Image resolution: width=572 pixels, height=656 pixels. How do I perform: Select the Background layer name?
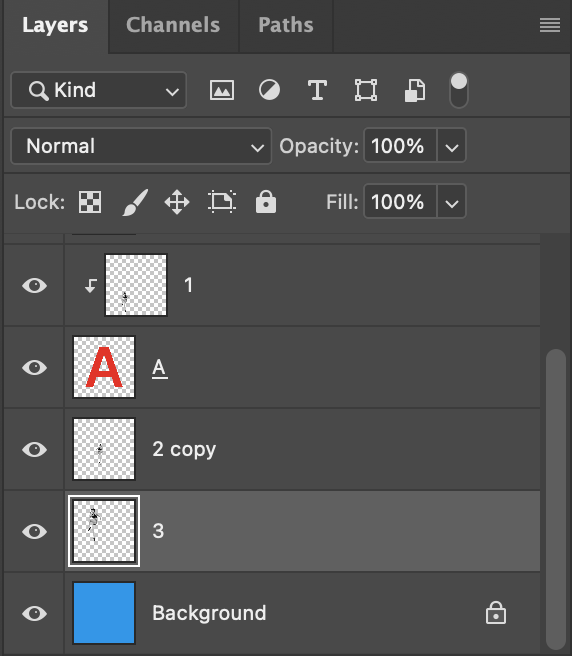(x=209, y=613)
